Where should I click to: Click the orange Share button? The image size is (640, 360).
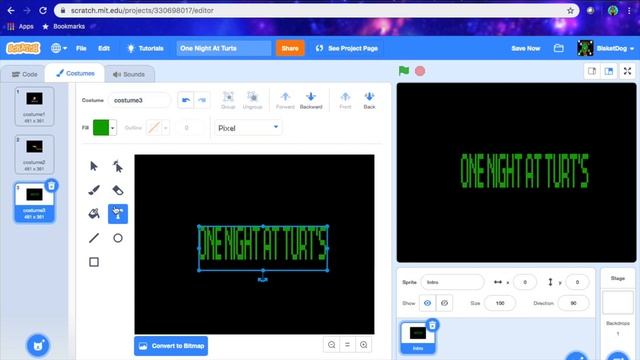click(x=290, y=48)
